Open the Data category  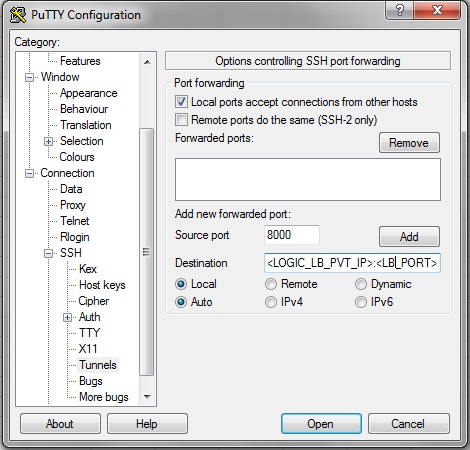coord(71,189)
